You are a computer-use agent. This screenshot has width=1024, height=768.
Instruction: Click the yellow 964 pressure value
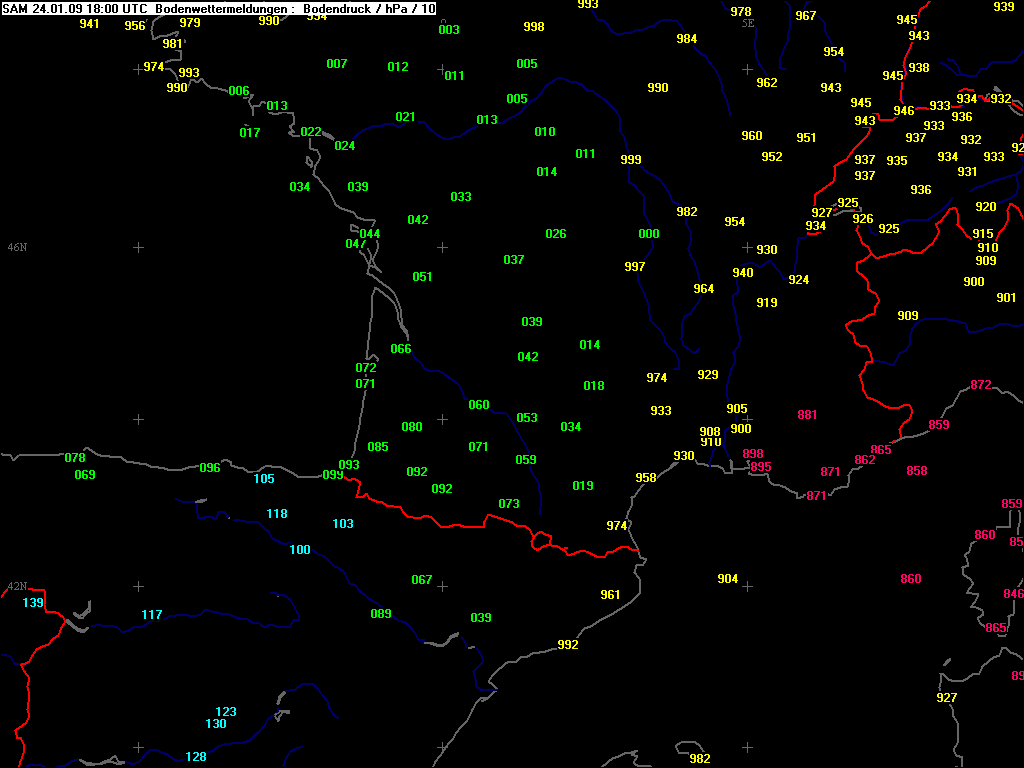[x=704, y=289]
